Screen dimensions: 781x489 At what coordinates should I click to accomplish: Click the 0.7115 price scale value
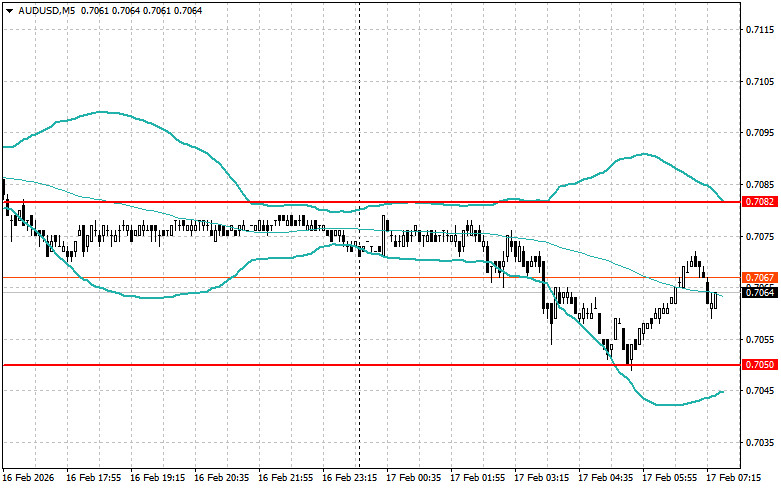761,30
